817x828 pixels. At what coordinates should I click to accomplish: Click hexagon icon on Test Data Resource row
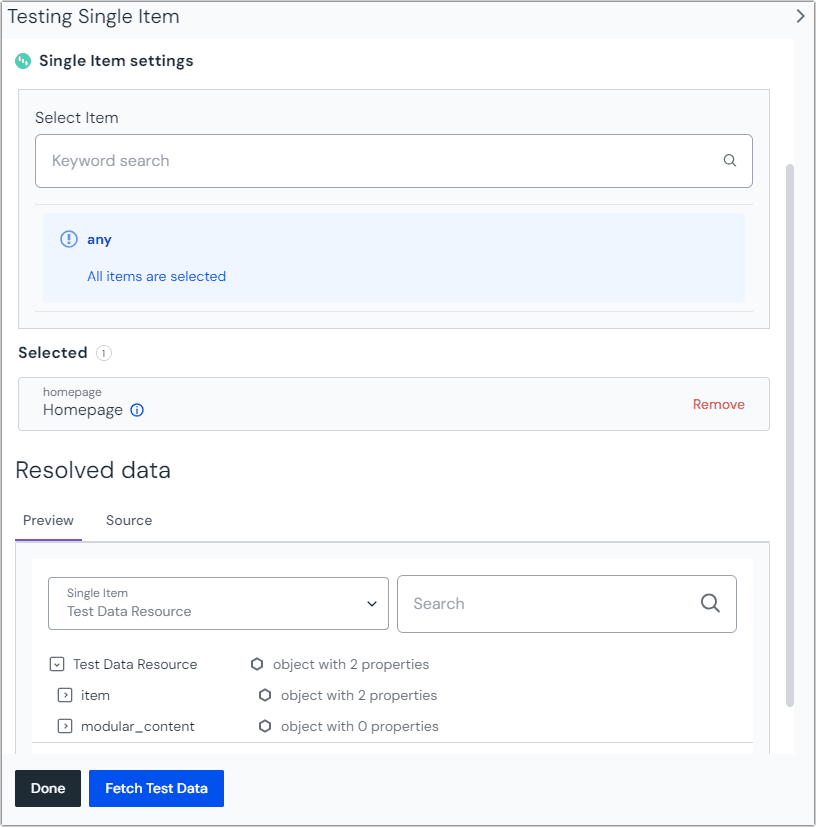pyautogui.click(x=257, y=664)
